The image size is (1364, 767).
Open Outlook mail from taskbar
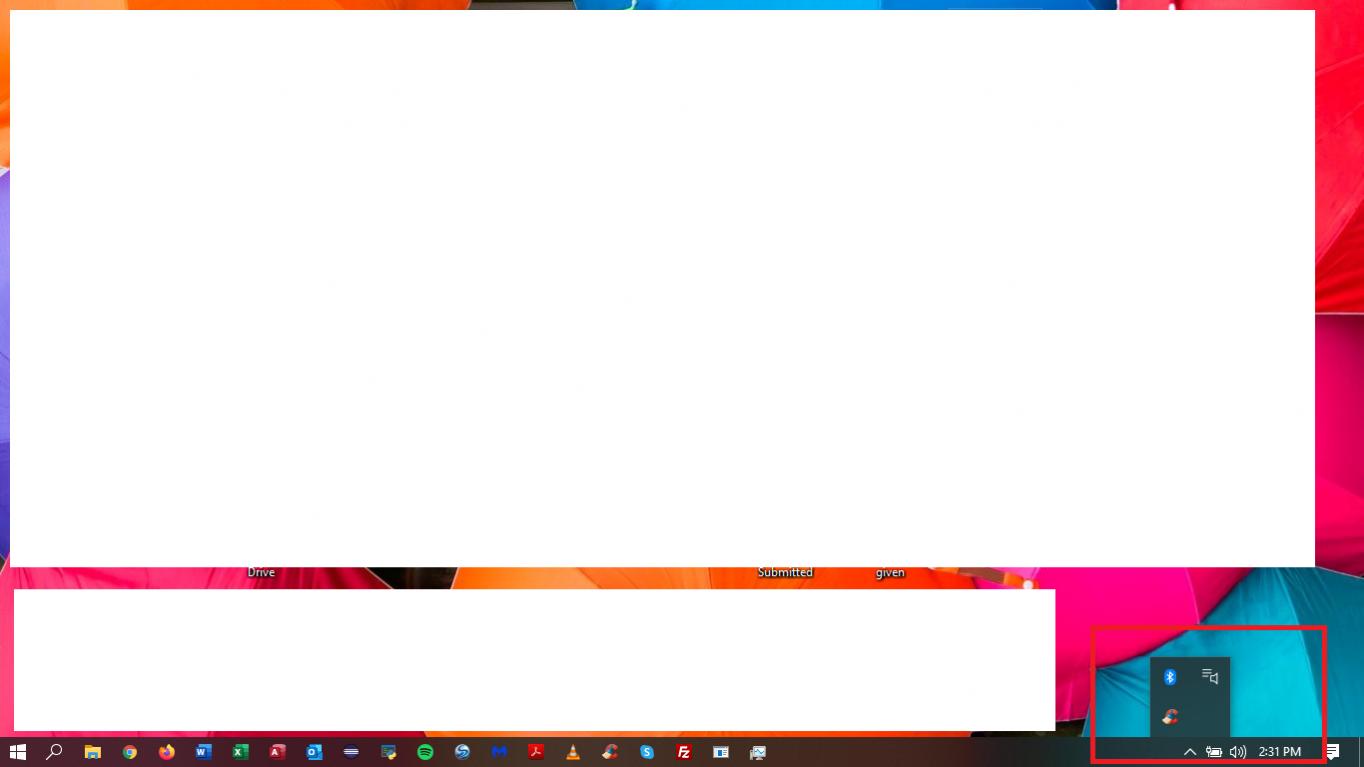pyautogui.click(x=314, y=752)
